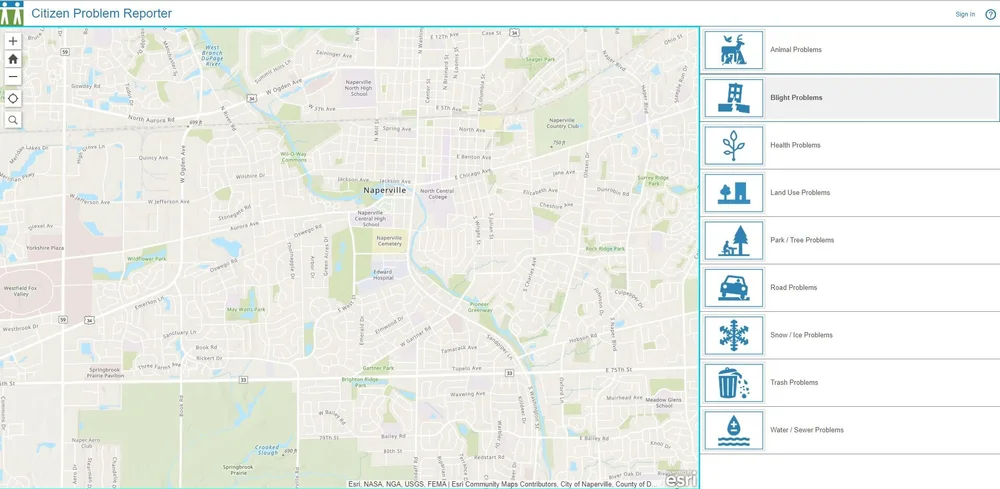Click the map zoom out minus button
The width and height of the screenshot is (1000, 489).
pyautogui.click(x=13, y=77)
